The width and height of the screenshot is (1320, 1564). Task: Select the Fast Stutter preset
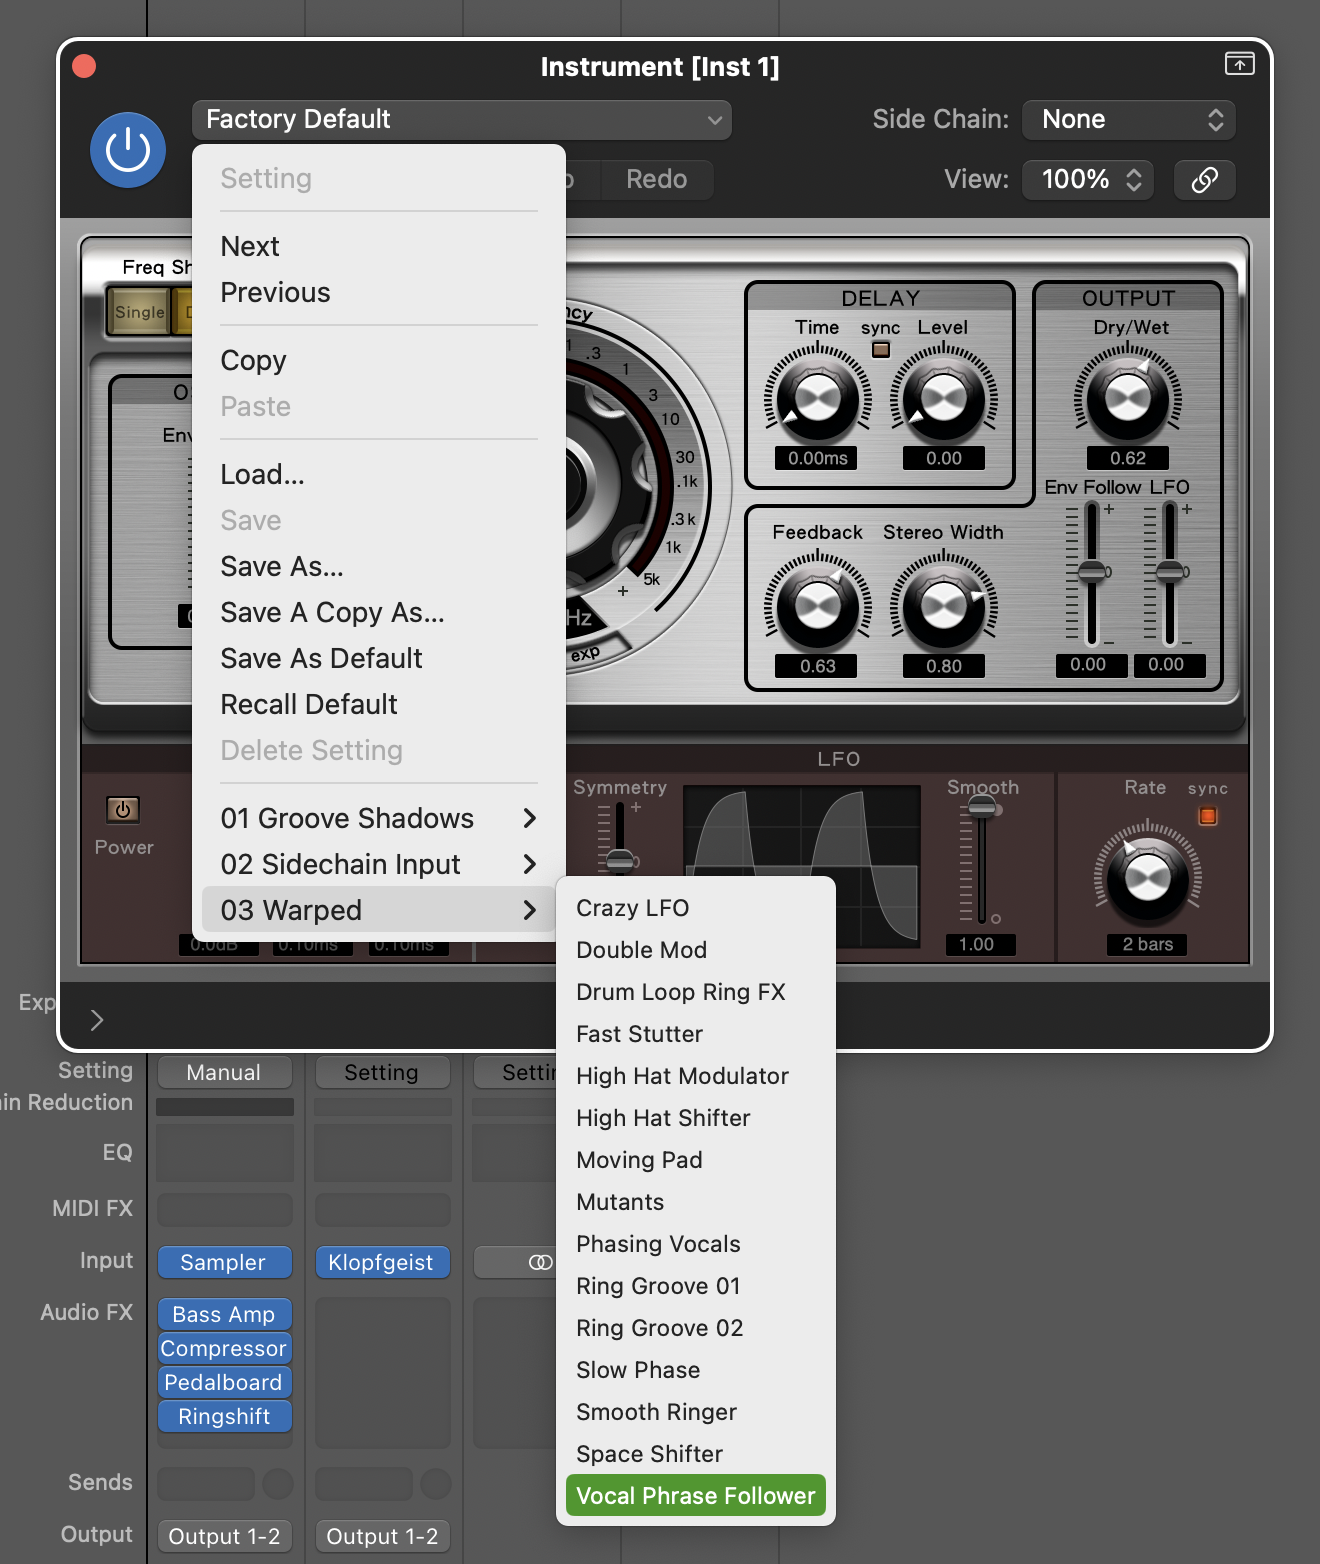tap(696, 1034)
